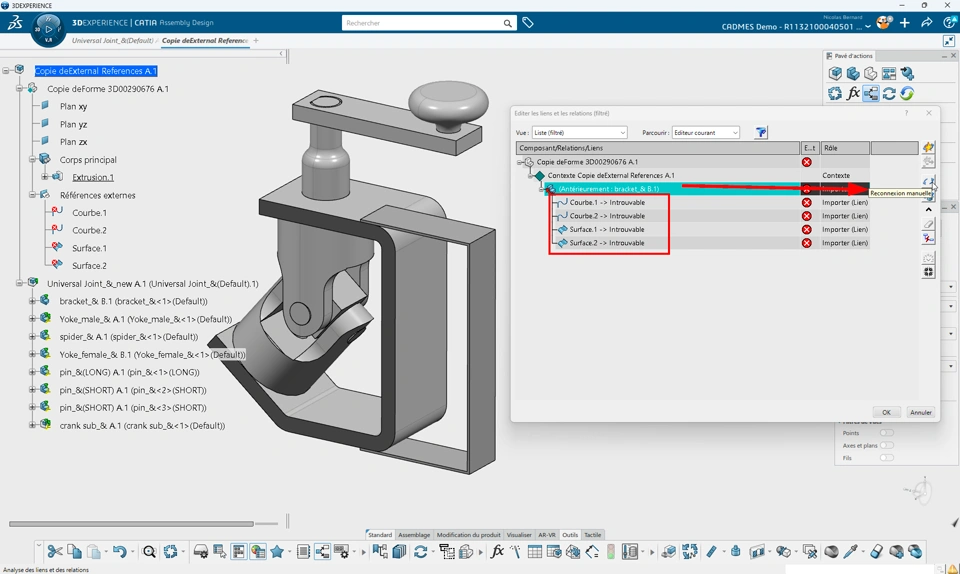The image size is (960, 574).
Task: Click the blue star favorites icon in toolbar
Action: pyautogui.click(x=277, y=551)
